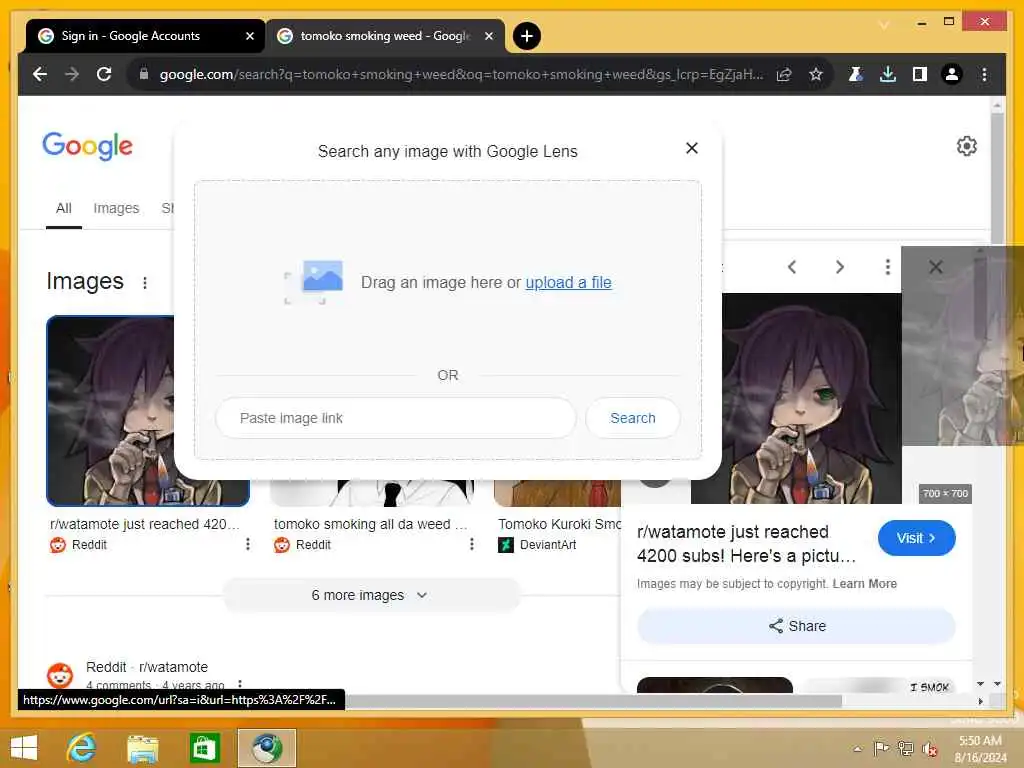Open options for tomoko smoking all da weed result

(x=472, y=544)
